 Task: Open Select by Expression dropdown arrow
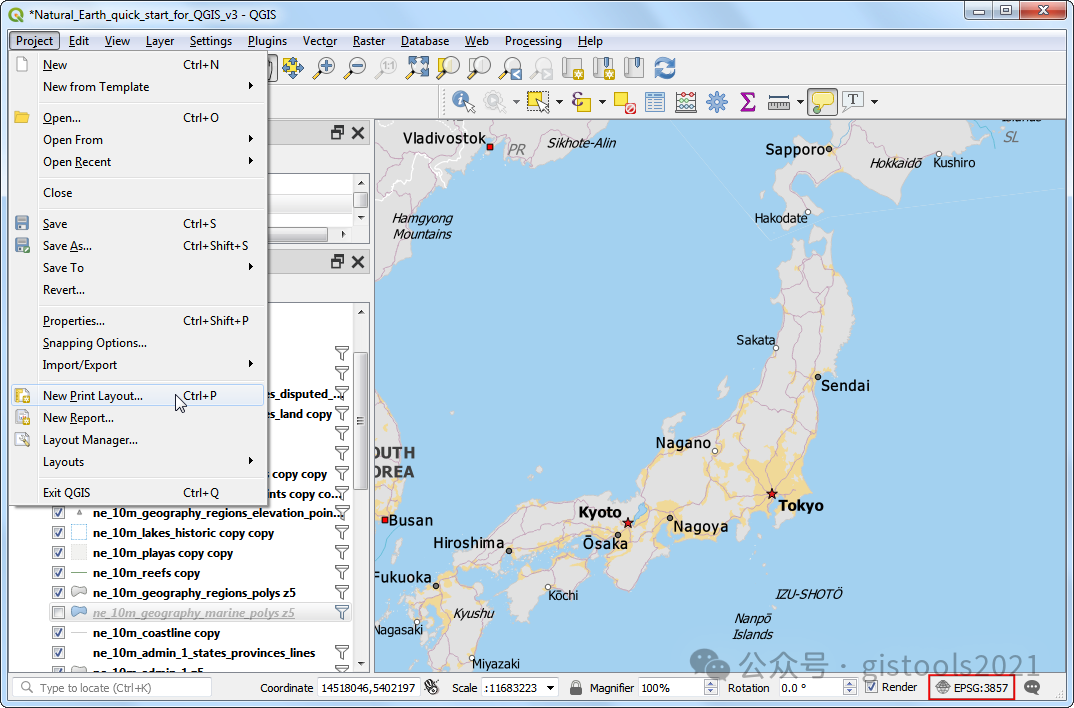click(602, 102)
